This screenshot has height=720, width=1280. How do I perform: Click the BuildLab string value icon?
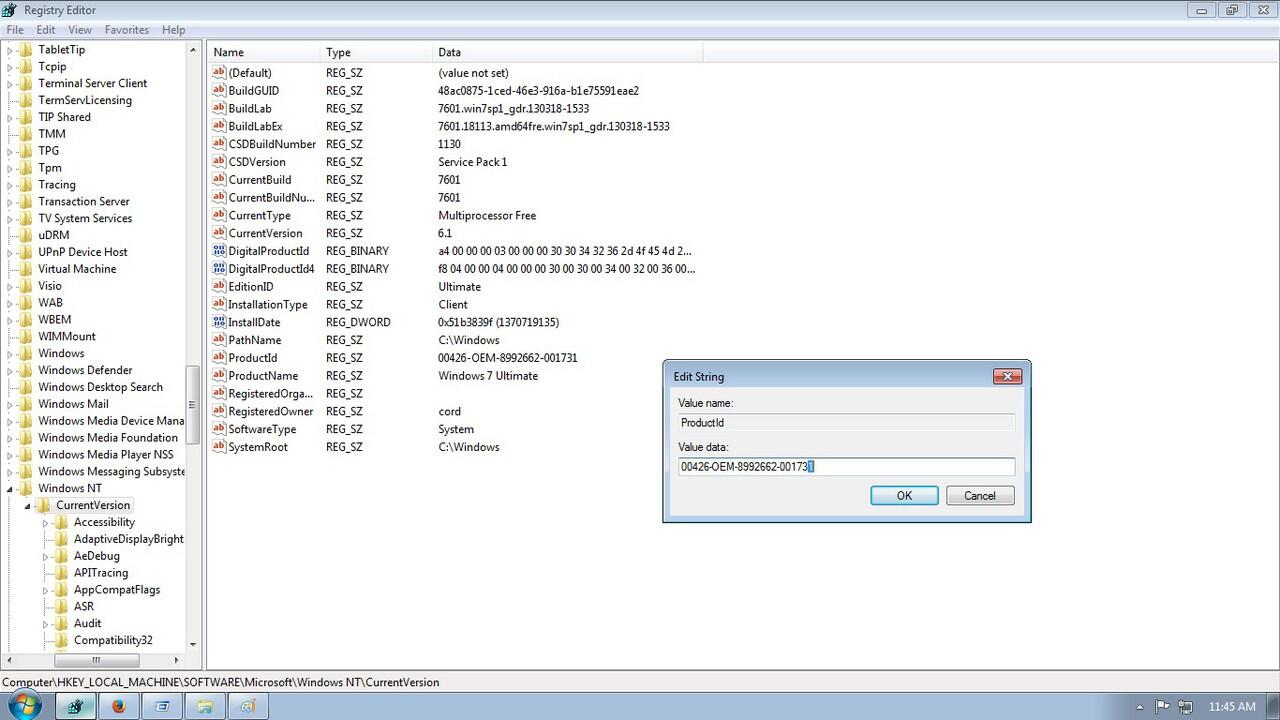click(219, 108)
